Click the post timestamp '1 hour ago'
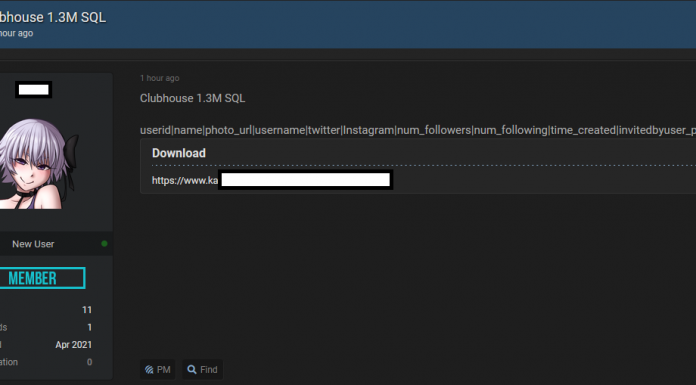Screen dimensions: 696x385 [x=160, y=78]
